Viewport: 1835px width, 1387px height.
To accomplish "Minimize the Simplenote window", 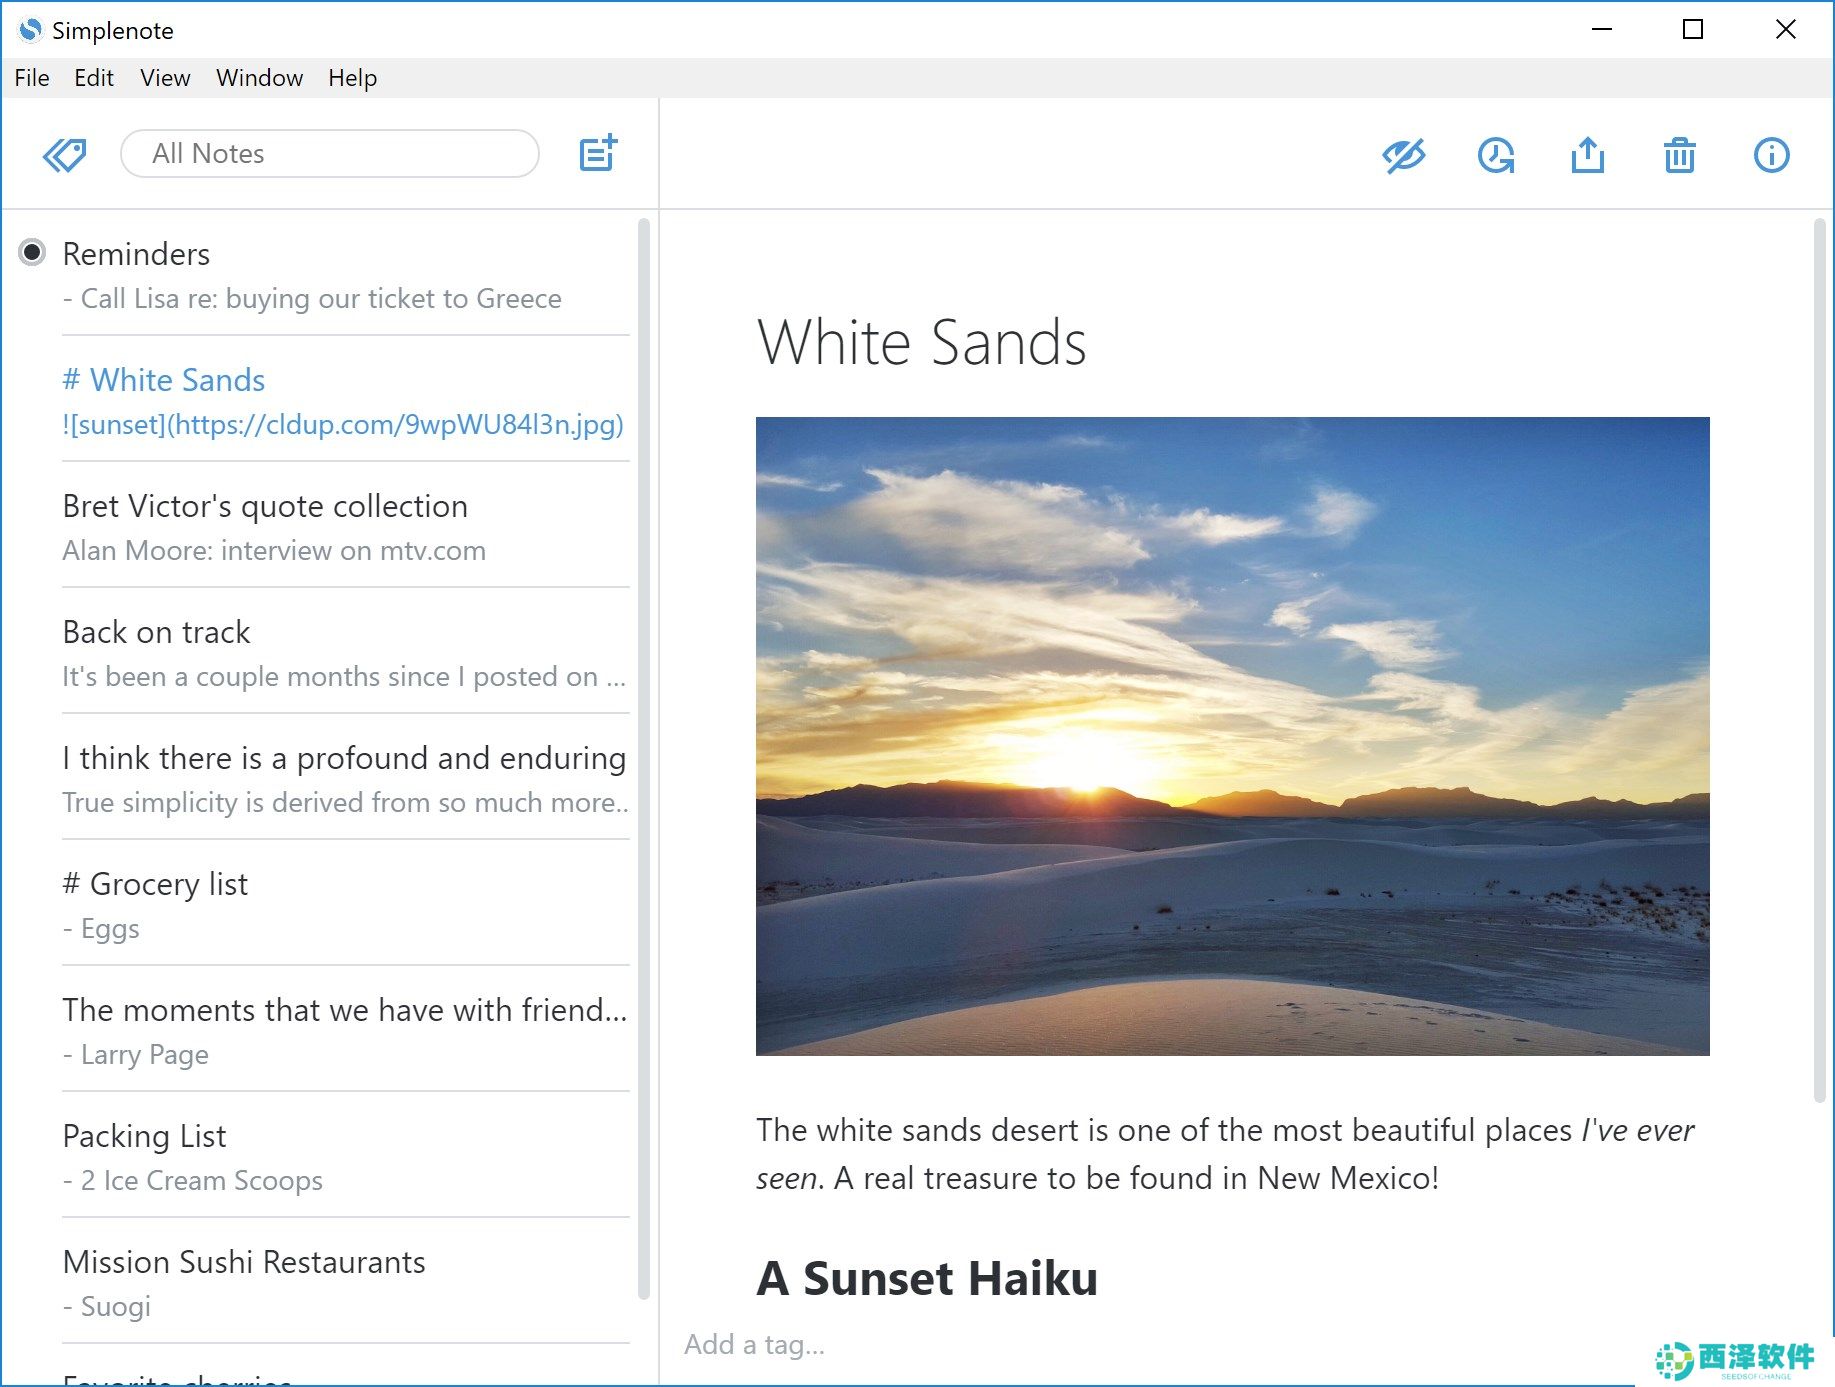I will (1602, 30).
